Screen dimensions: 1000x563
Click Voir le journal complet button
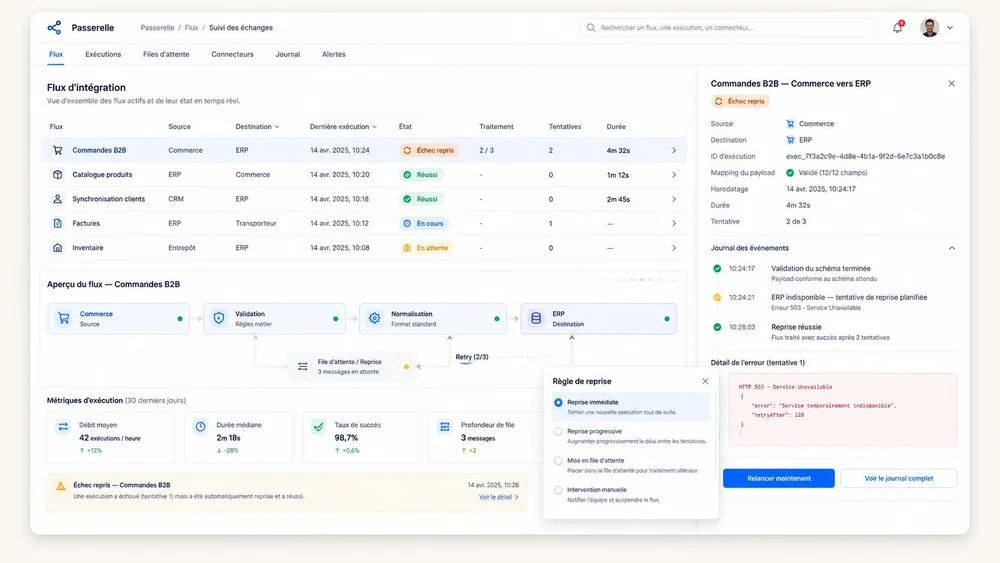(899, 478)
